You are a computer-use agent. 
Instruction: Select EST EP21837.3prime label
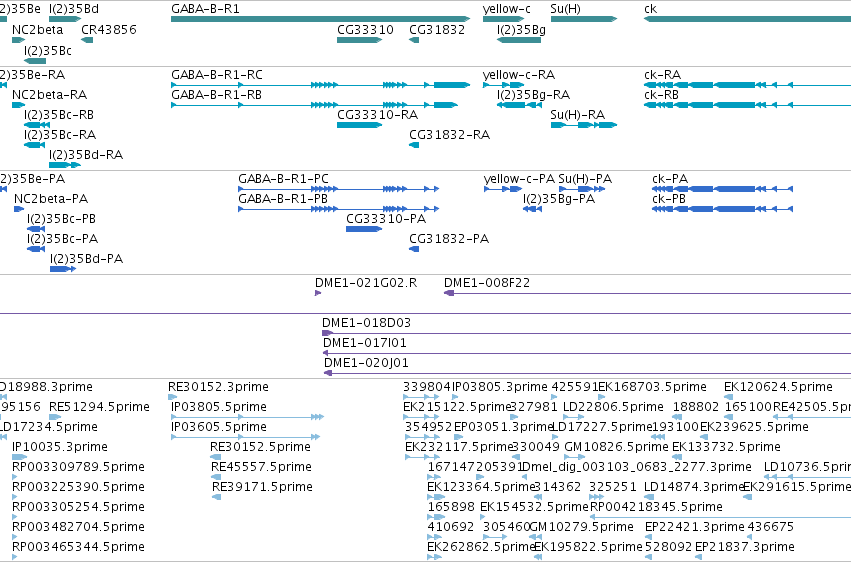coord(745,547)
